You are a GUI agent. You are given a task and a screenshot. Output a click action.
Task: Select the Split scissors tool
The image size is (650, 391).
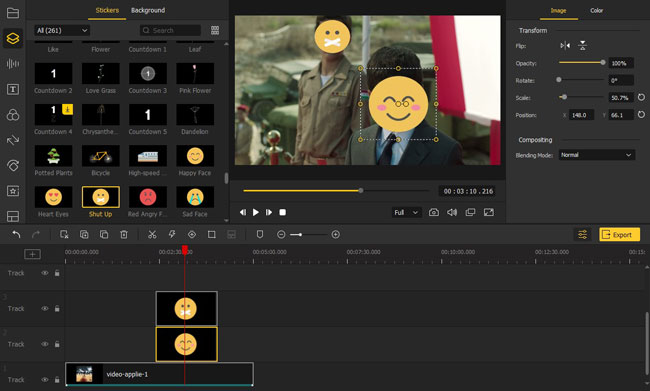152,235
